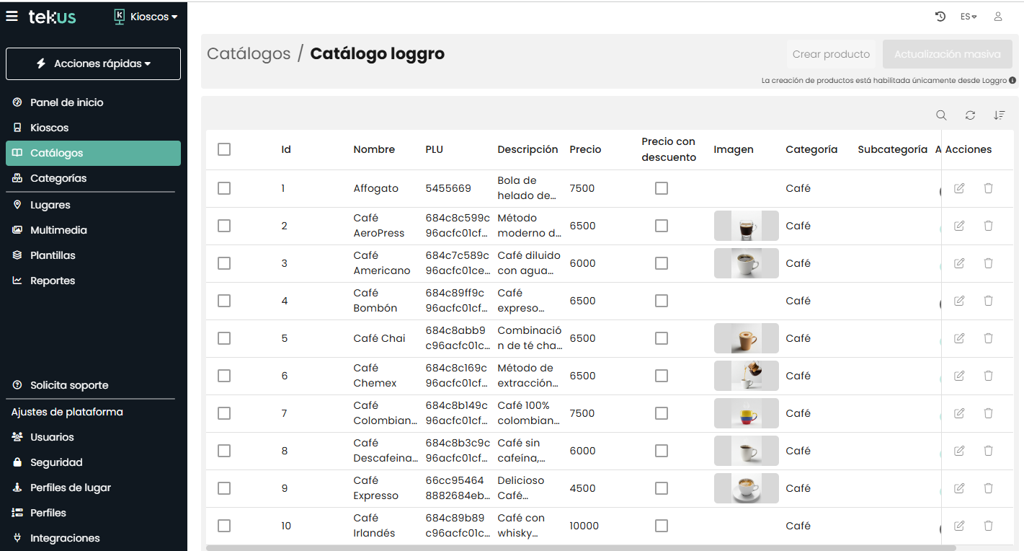The width and height of the screenshot is (1024, 551).
Task: Open the Acciones rápidas dropdown
Action: (93, 64)
